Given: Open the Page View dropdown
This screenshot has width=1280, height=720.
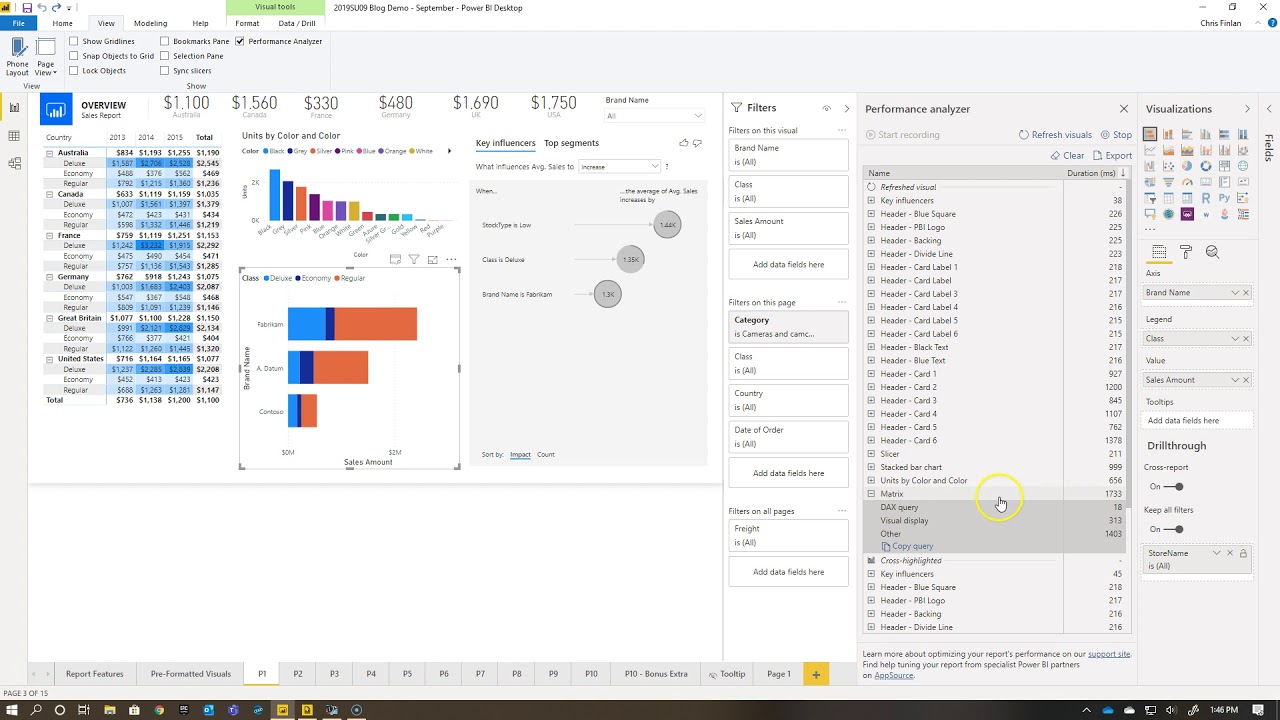Looking at the screenshot, I should pos(46,57).
